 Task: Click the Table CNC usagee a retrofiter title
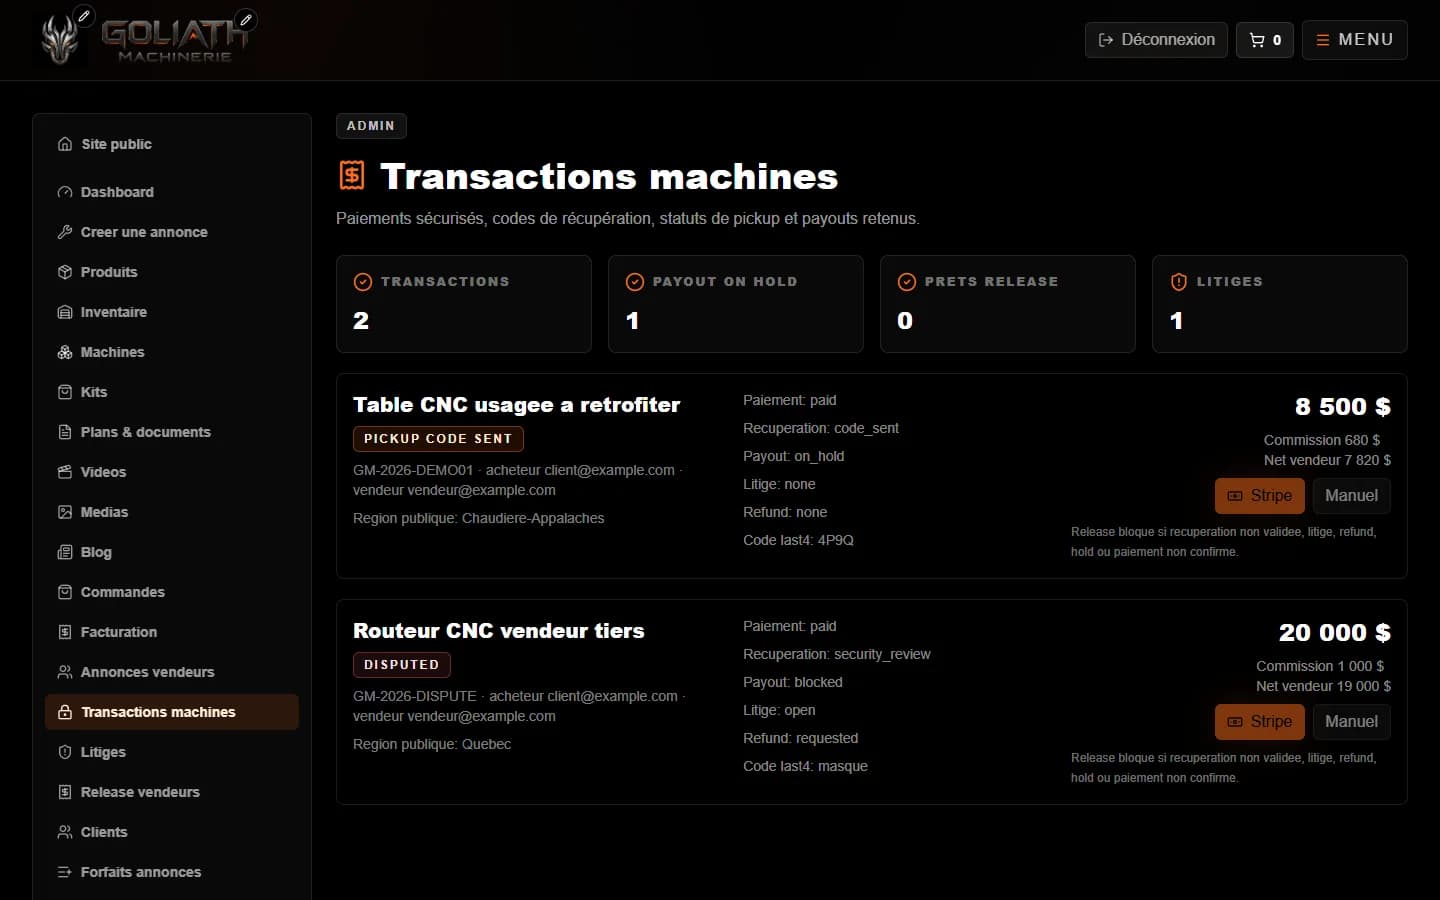[x=517, y=405]
